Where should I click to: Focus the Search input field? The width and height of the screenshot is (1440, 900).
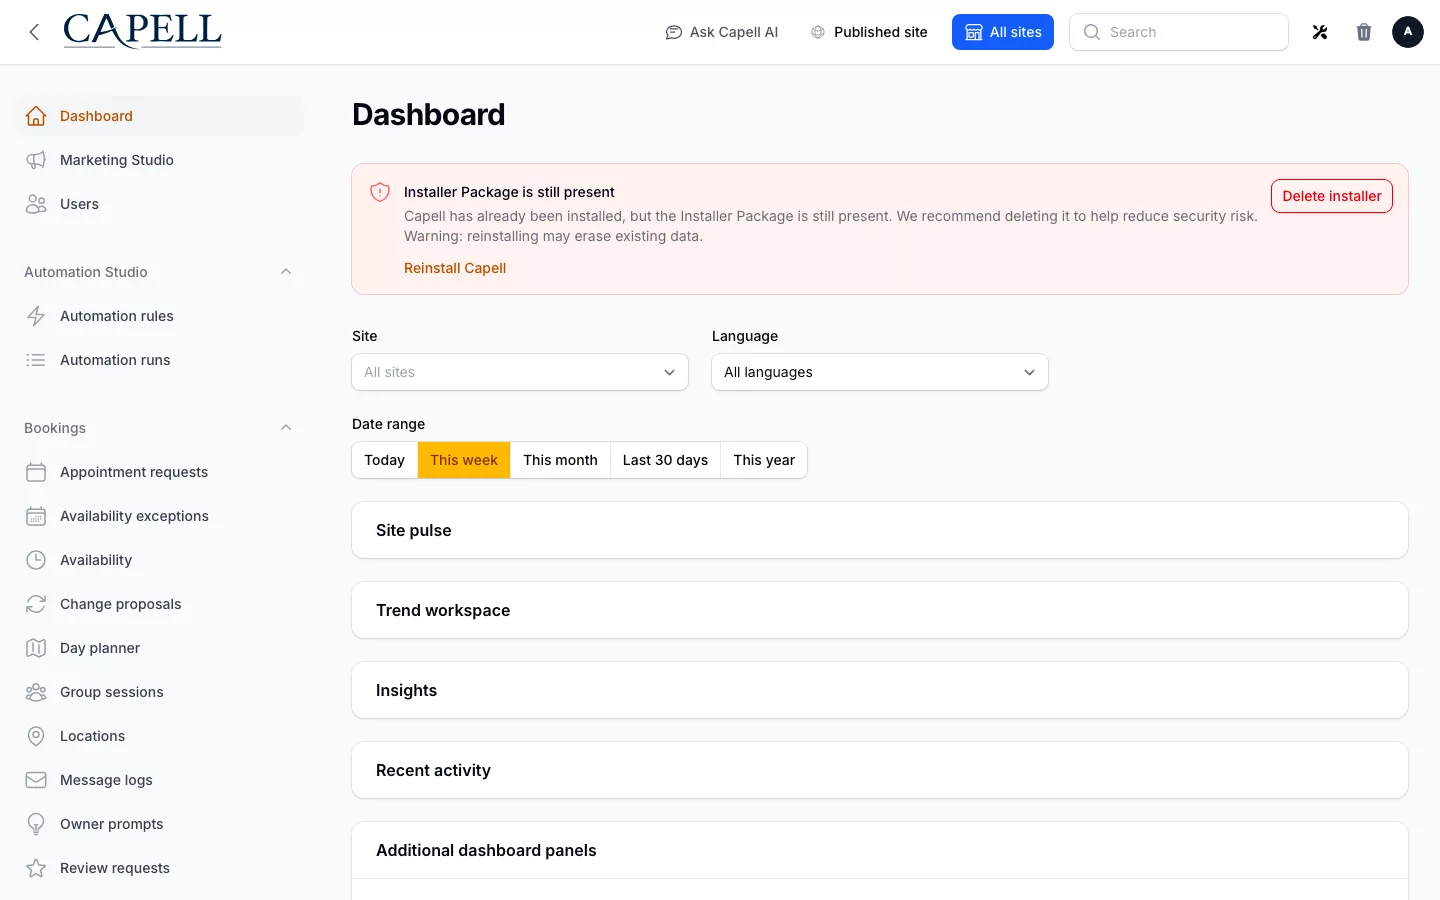tap(1179, 32)
